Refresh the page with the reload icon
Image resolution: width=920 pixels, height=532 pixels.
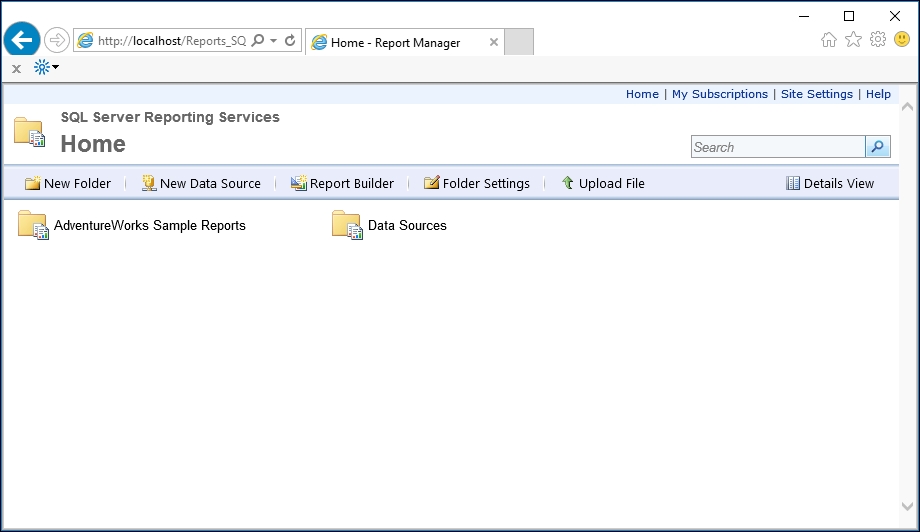point(290,40)
